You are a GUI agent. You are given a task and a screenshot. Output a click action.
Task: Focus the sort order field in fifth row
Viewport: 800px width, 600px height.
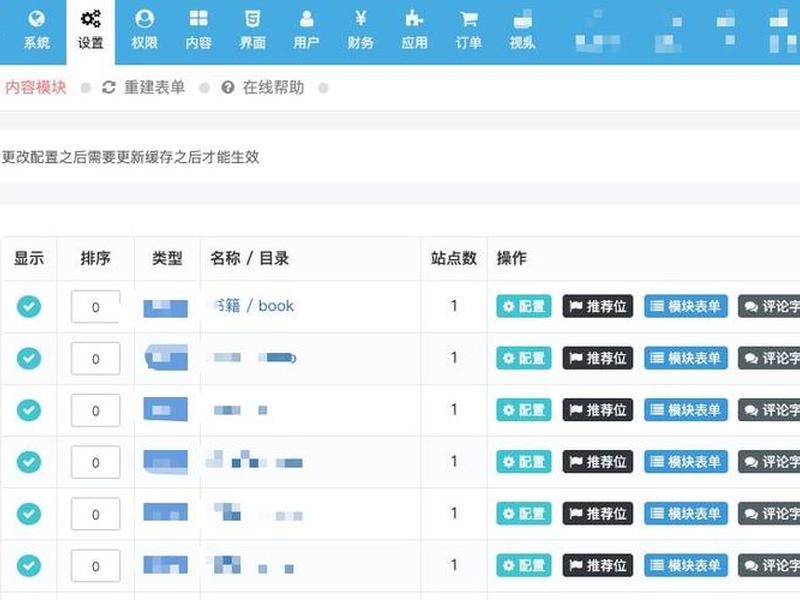pyautogui.click(x=95, y=514)
